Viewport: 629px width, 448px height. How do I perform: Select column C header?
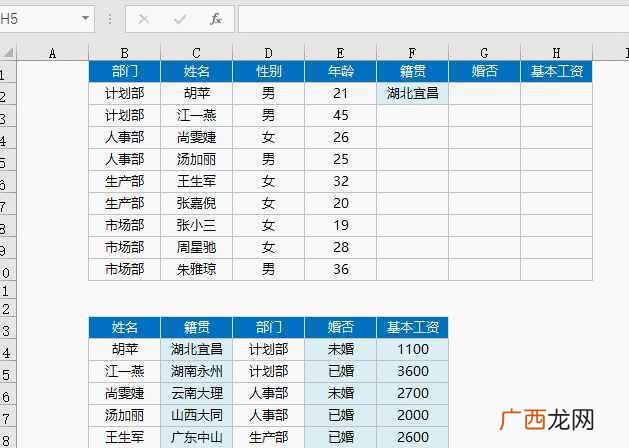[196, 53]
